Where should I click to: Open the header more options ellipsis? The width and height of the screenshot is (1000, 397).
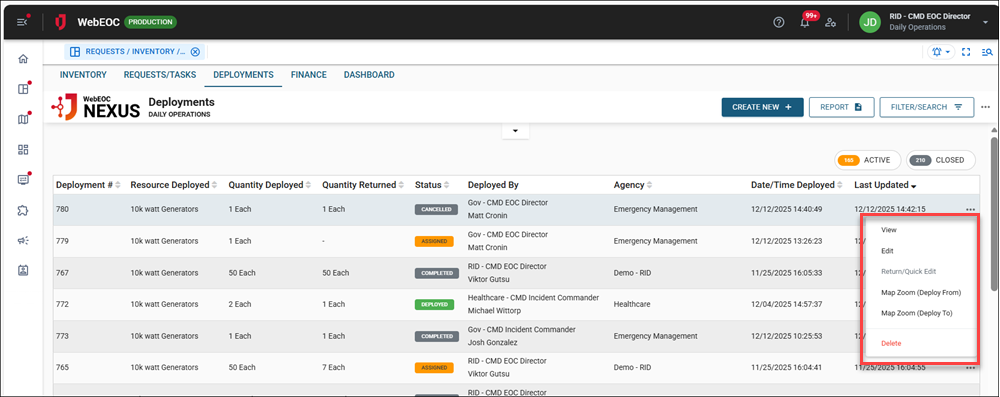(985, 107)
